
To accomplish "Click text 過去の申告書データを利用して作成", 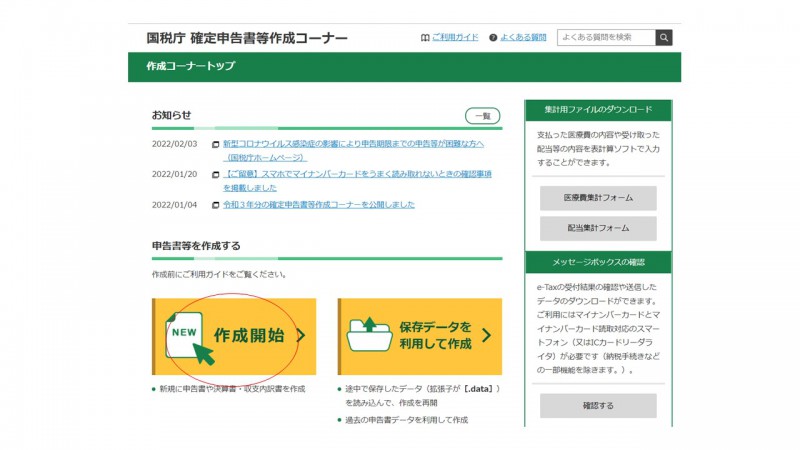I will 406,420.
